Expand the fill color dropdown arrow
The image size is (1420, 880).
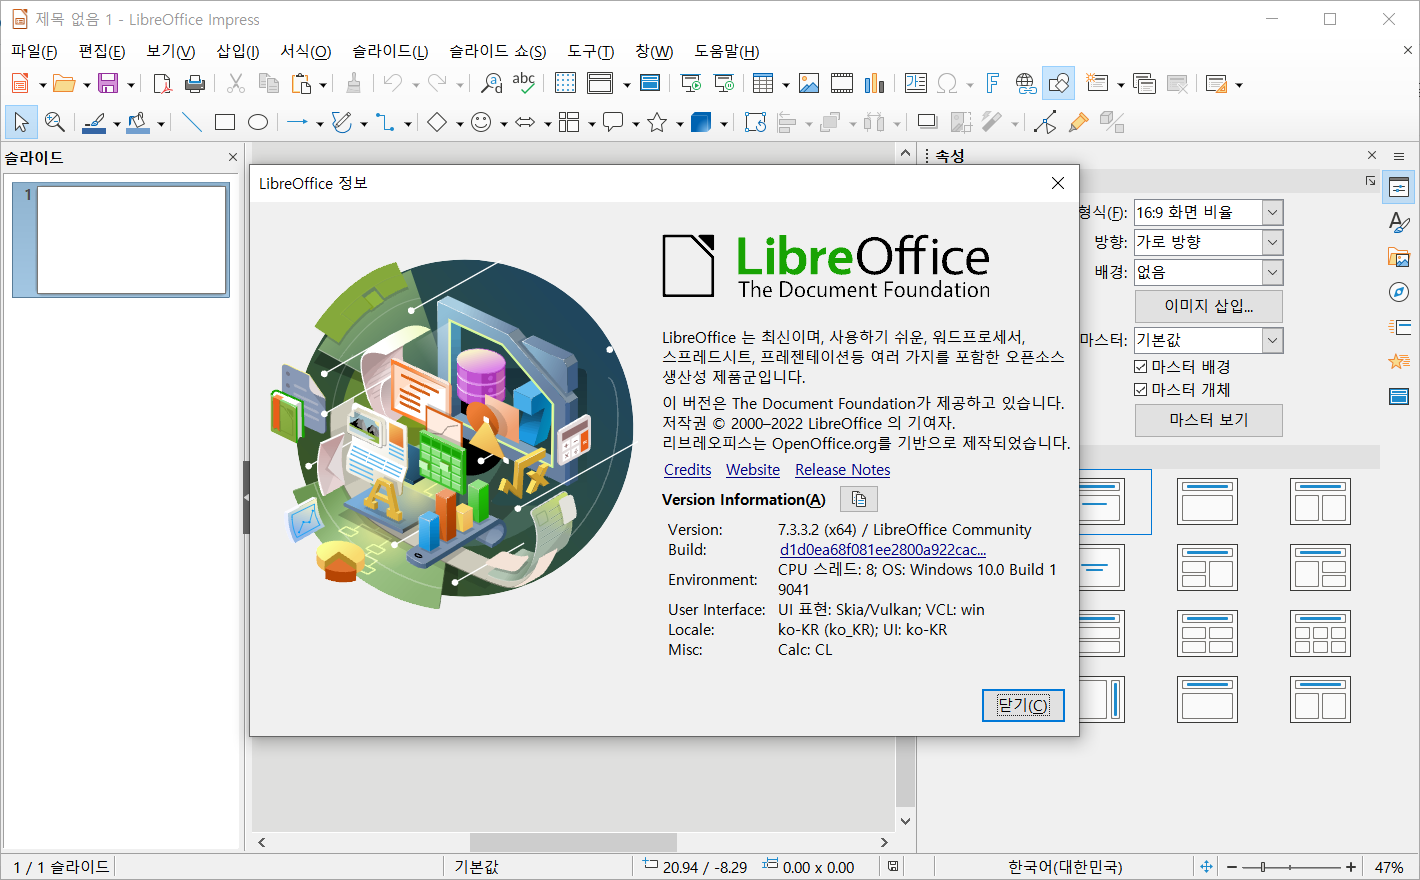pyautogui.click(x=160, y=124)
